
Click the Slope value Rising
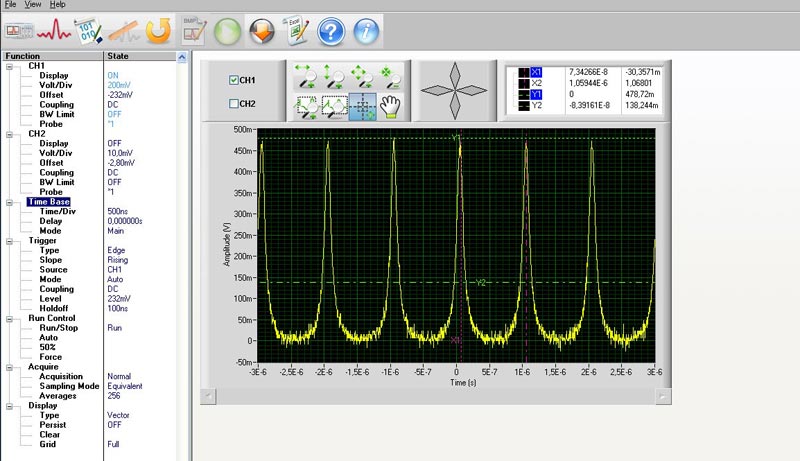click(x=117, y=260)
